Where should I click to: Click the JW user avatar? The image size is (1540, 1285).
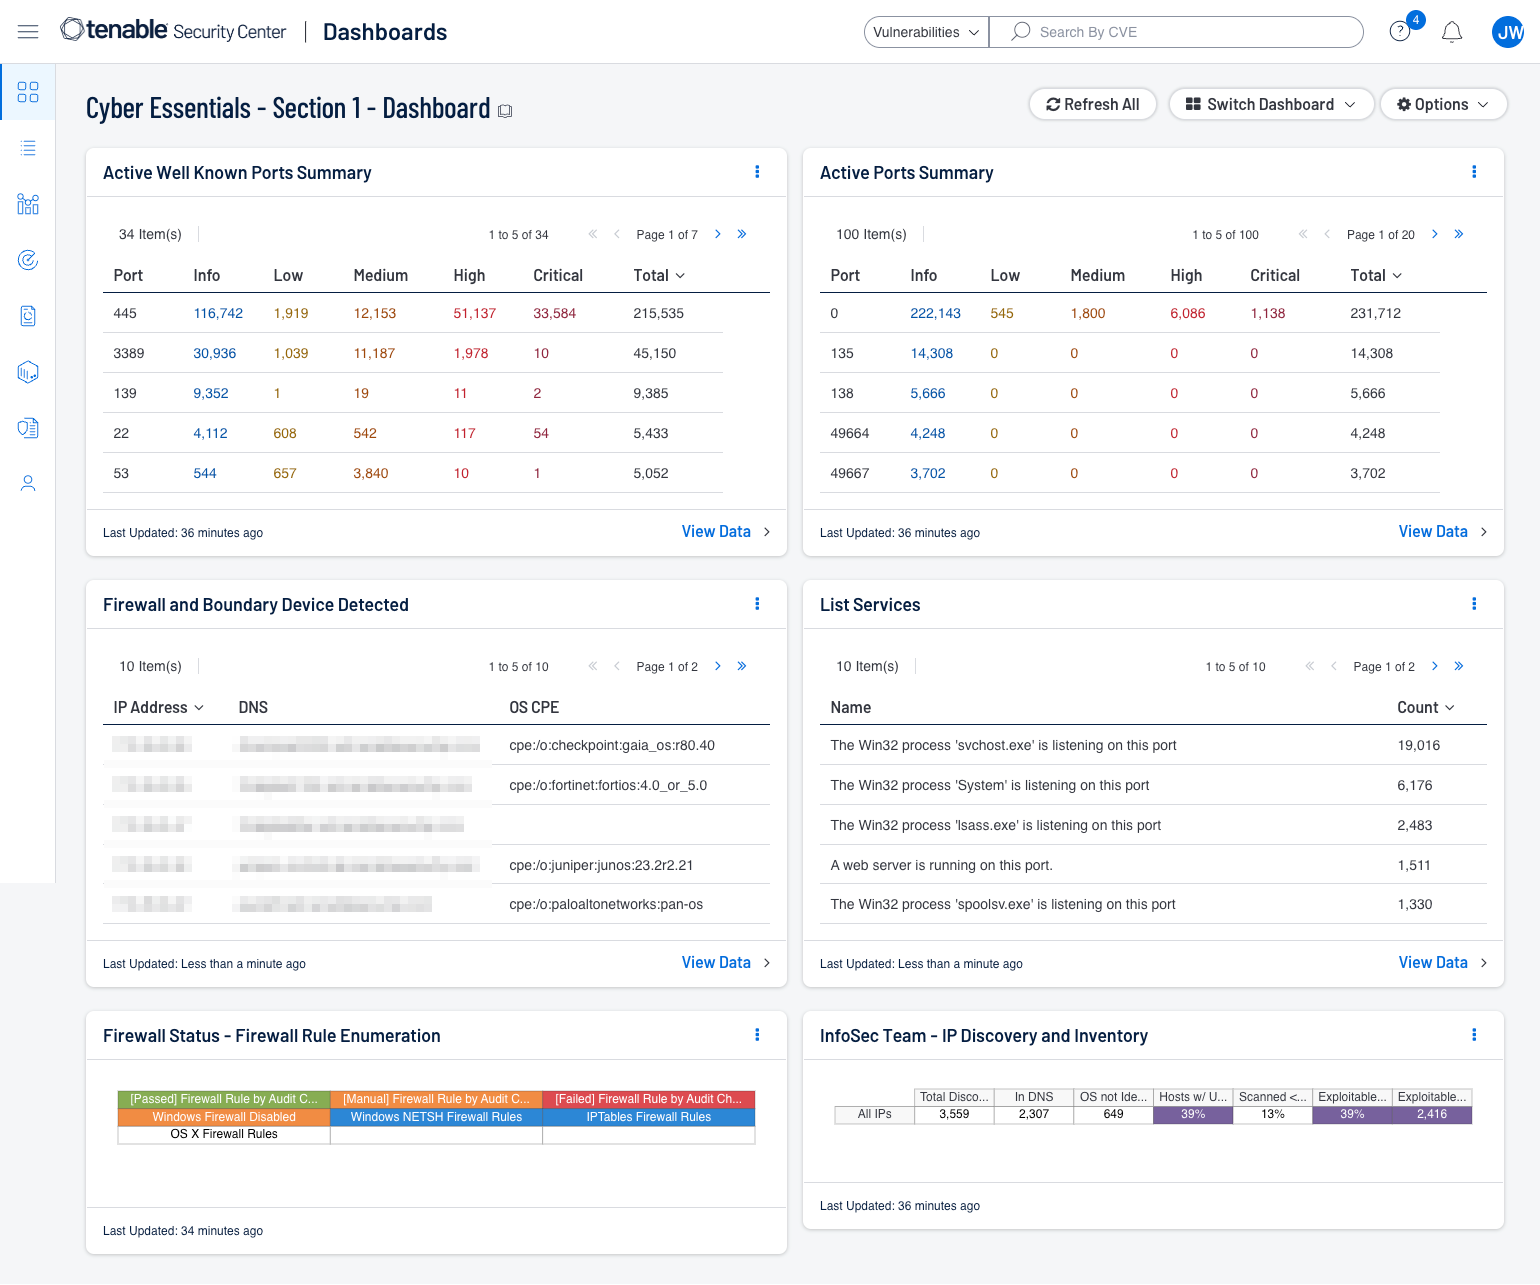[1508, 32]
